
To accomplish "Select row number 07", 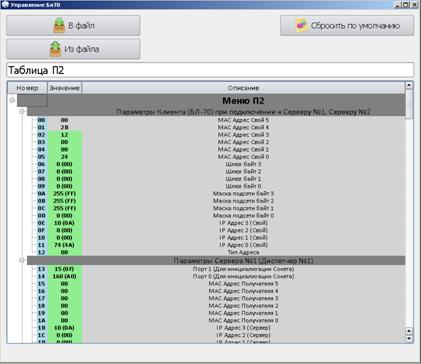I will [x=41, y=171].
